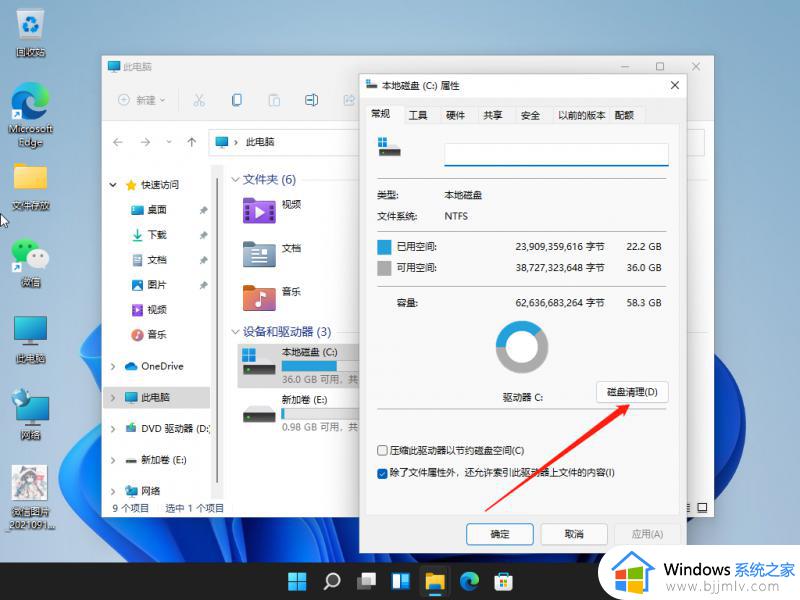This screenshot has width=800, height=600.
Task: Click the drive label input field
Action: [556, 154]
